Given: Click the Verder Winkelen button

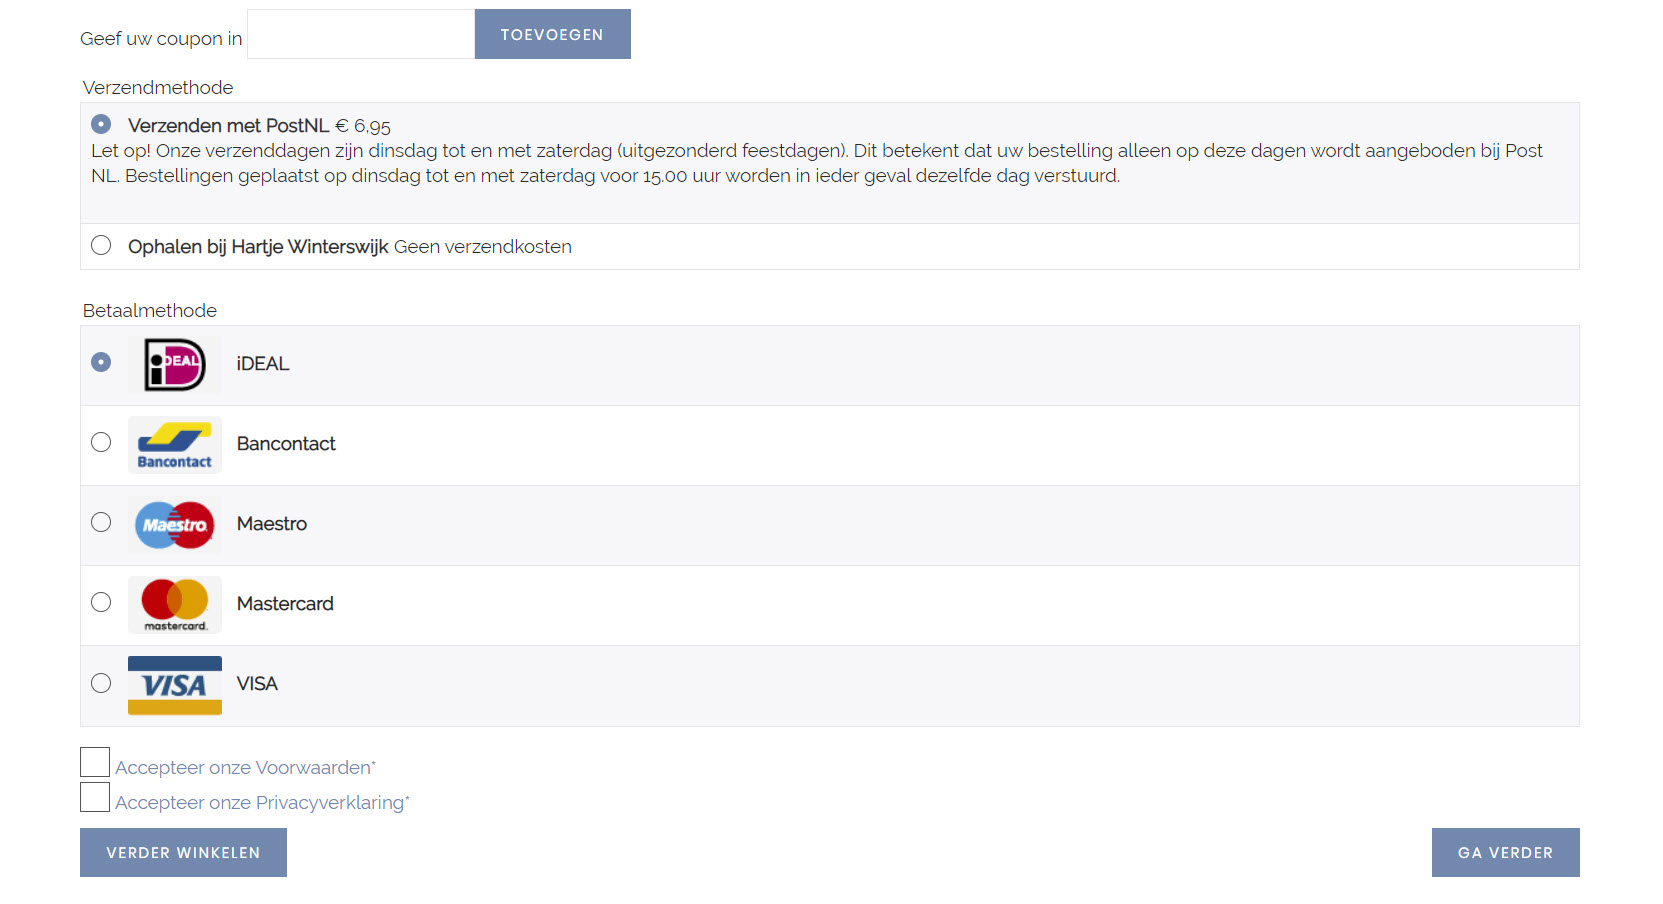Looking at the screenshot, I should pos(183,853).
